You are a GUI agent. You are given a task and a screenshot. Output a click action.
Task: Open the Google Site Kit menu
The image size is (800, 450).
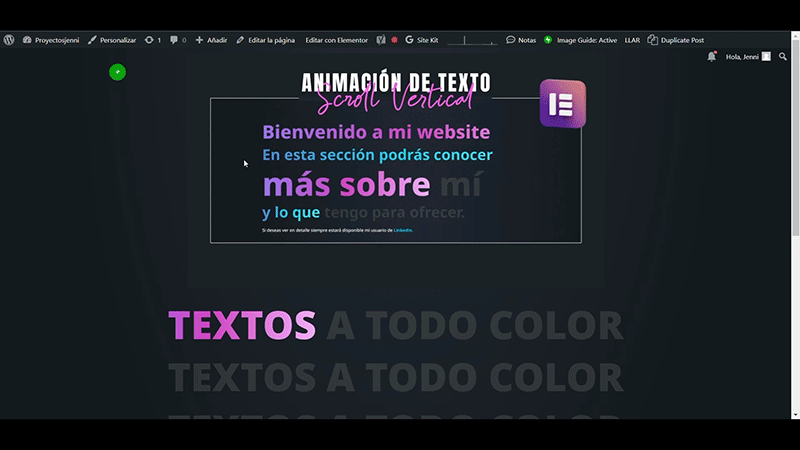pos(422,40)
